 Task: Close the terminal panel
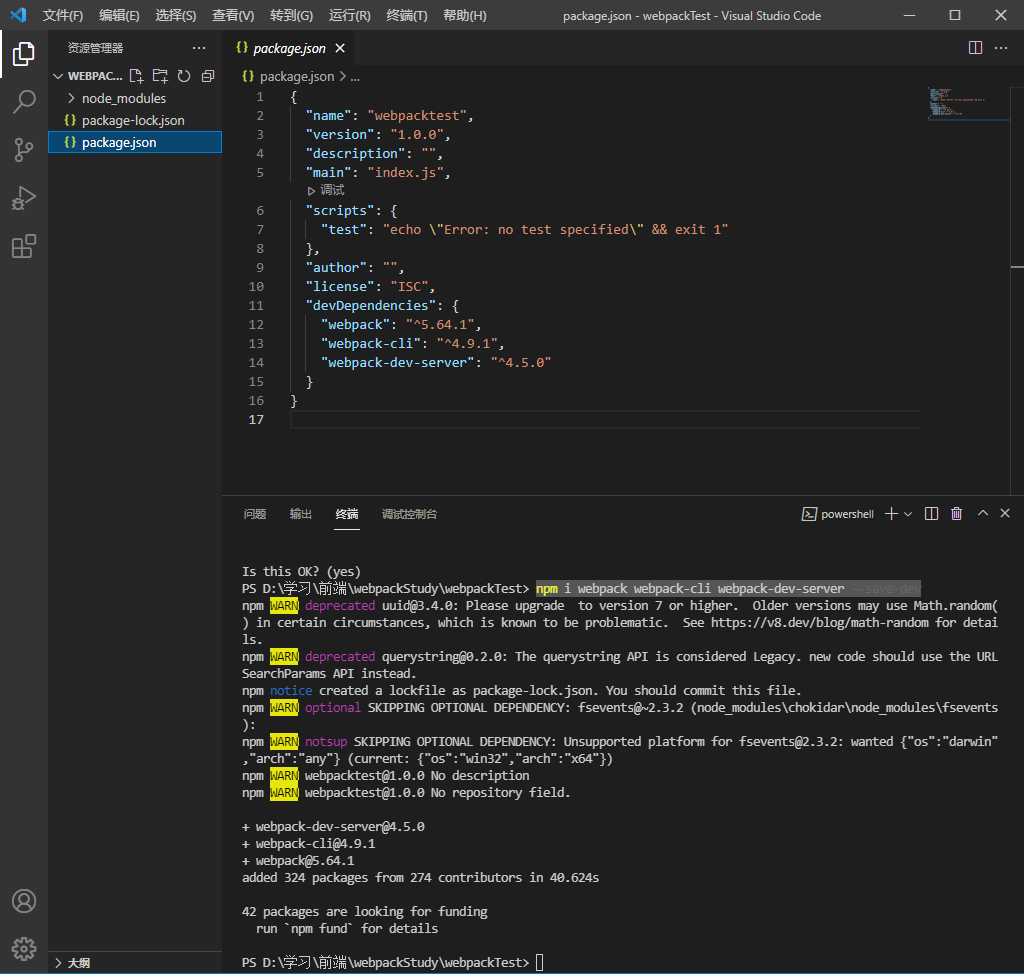point(1005,513)
